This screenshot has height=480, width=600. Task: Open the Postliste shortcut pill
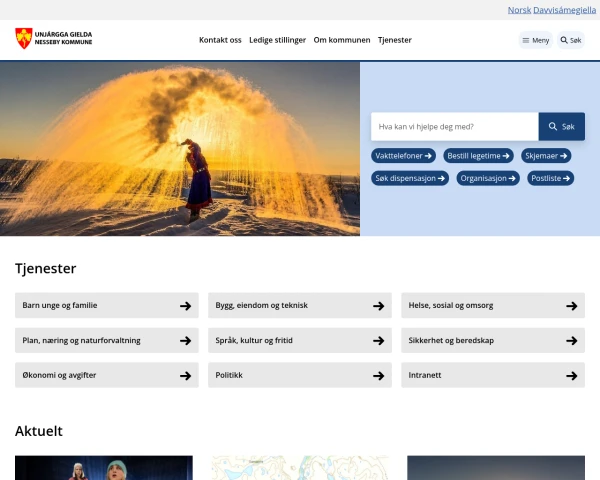pyautogui.click(x=550, y=178)
